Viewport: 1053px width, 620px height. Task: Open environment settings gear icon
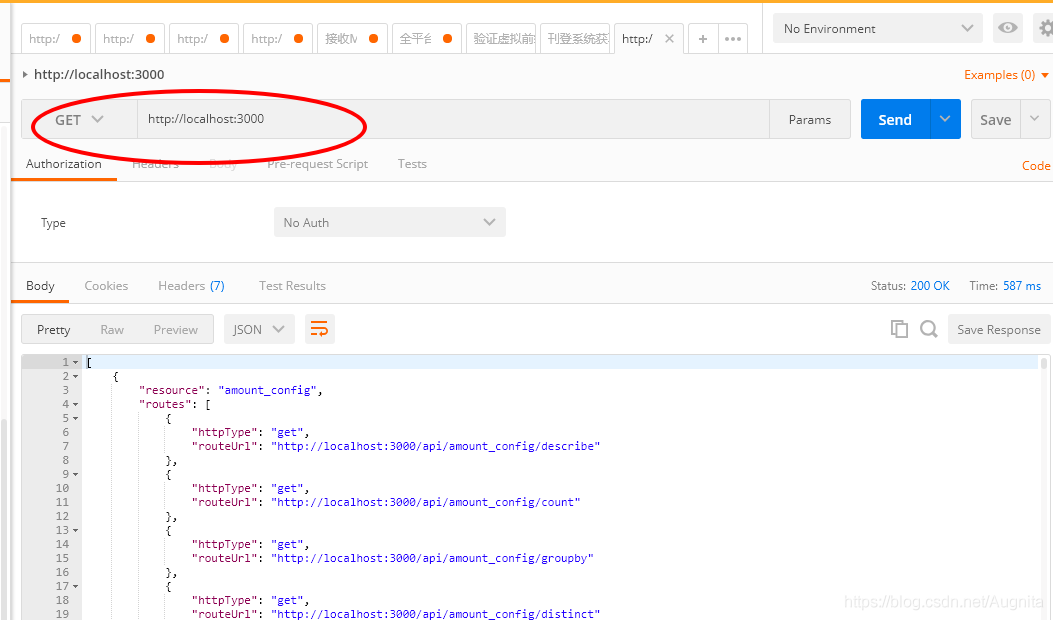(x=1044, y=28)
